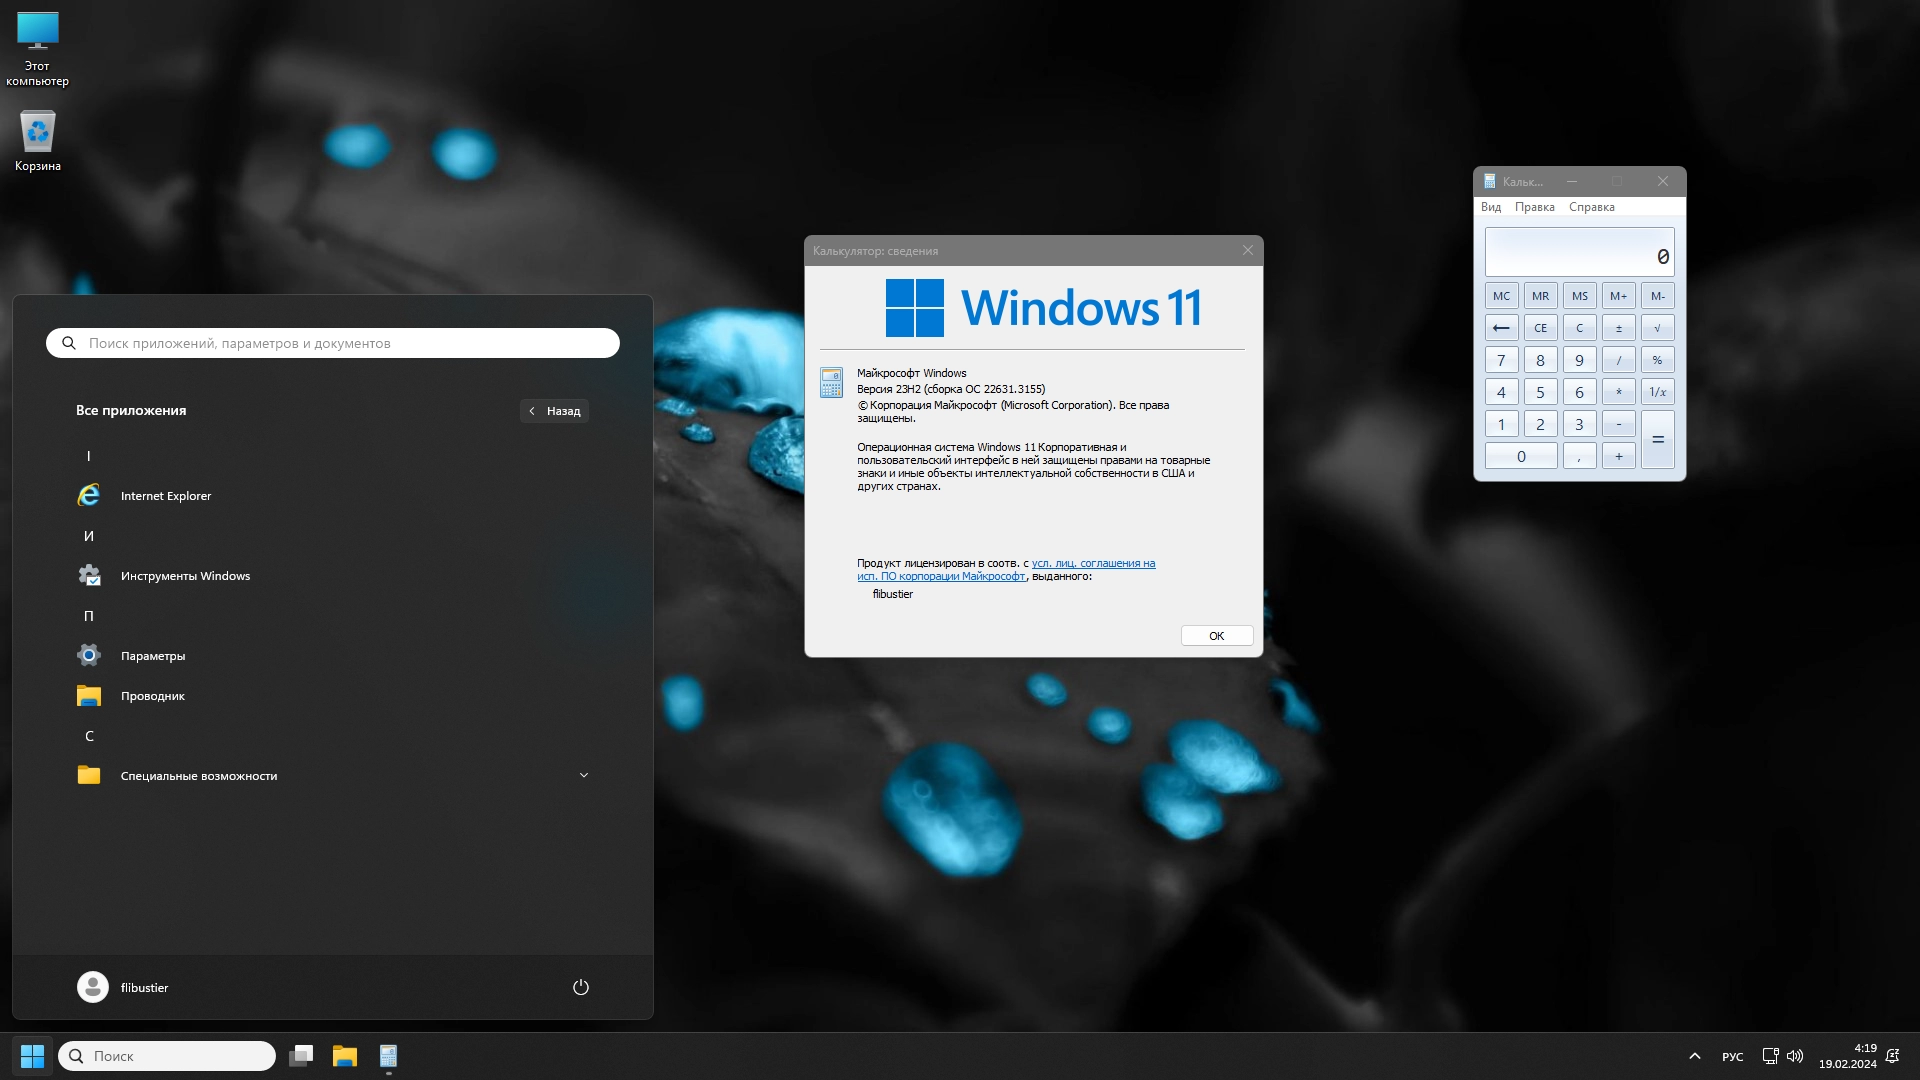Expand Специальные возможности folder chevron

584,775
